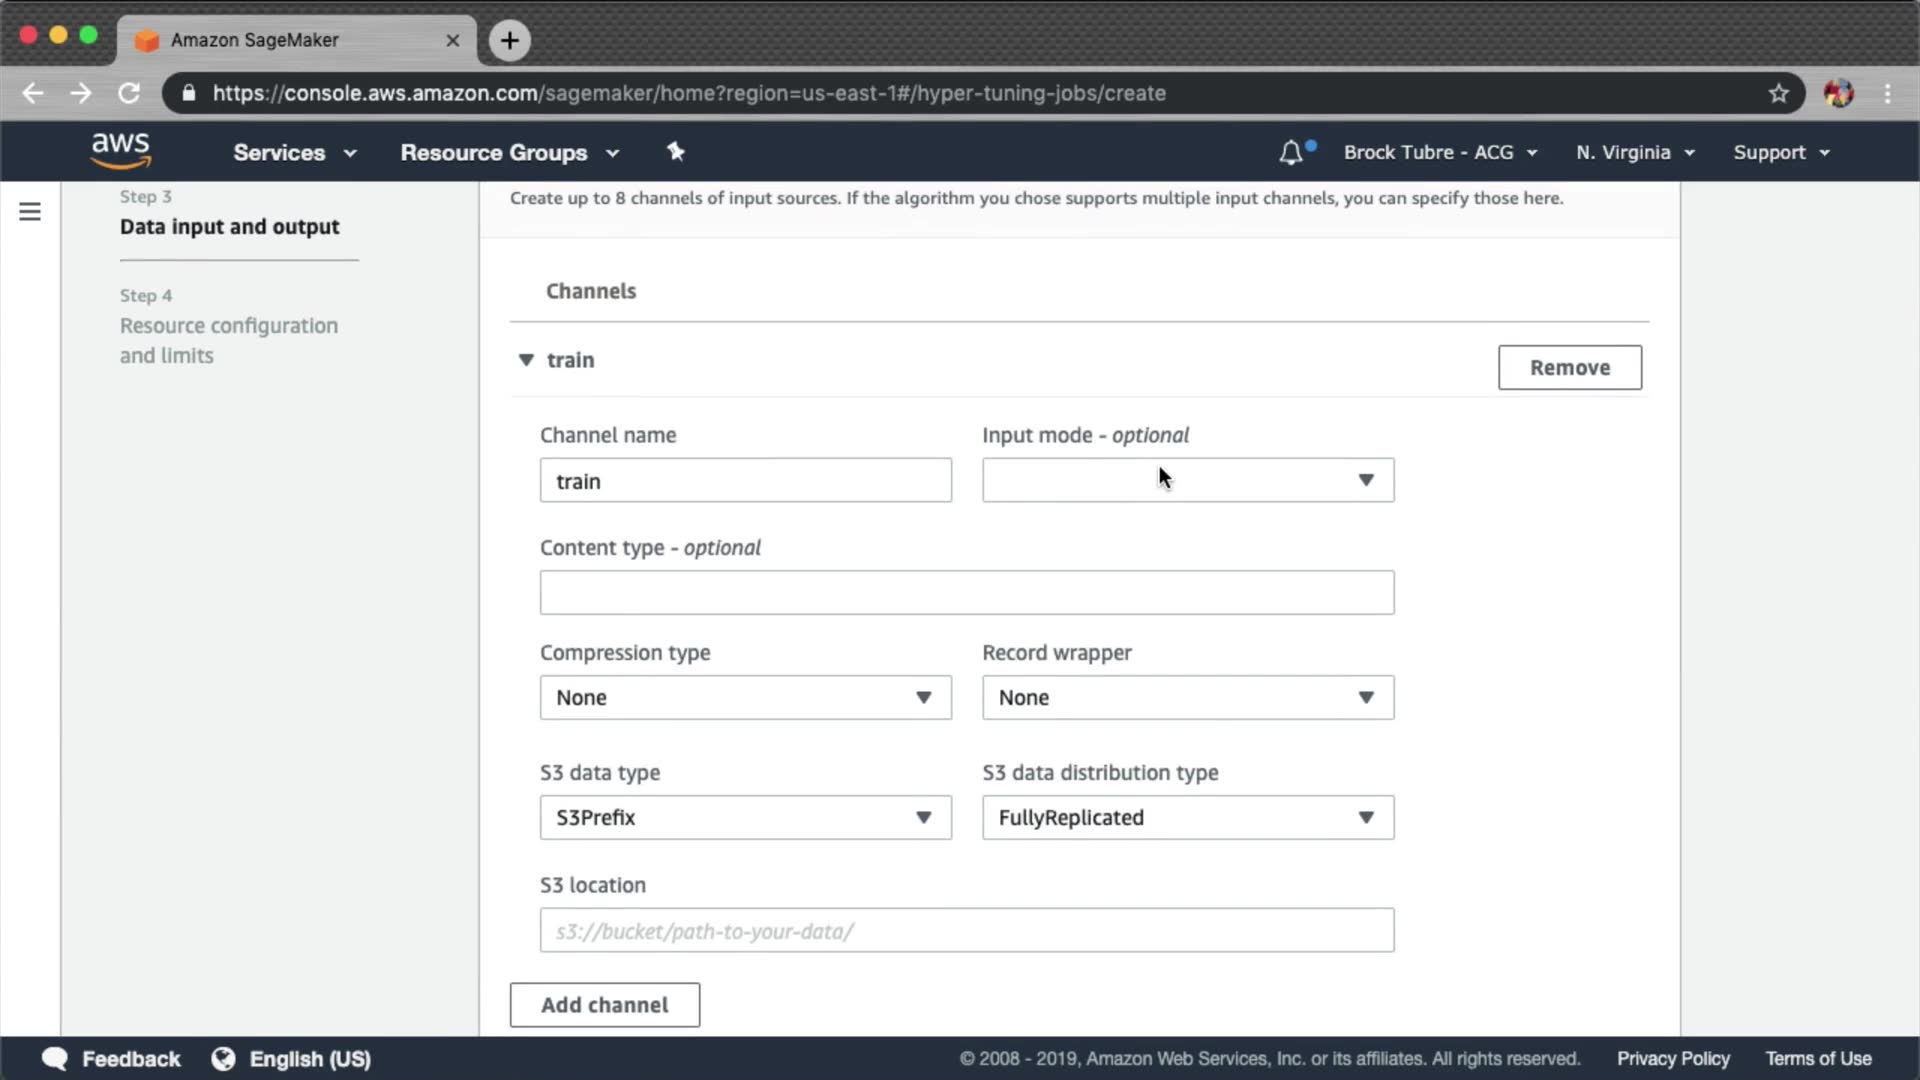Open the S3 data type dropdown
This screenshot has width=1920, height=1080.
pos(745,817)
